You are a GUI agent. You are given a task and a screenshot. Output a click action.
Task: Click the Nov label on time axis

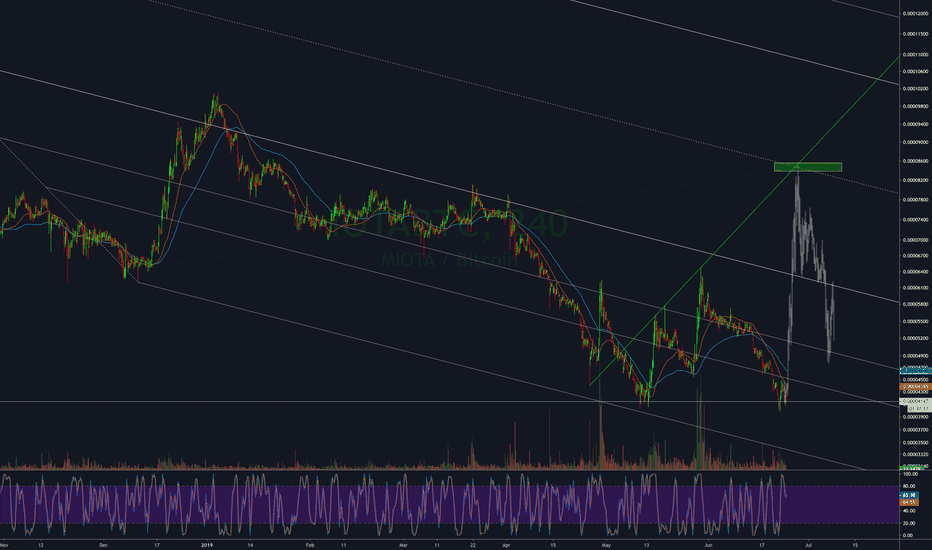tap(4, 544)
